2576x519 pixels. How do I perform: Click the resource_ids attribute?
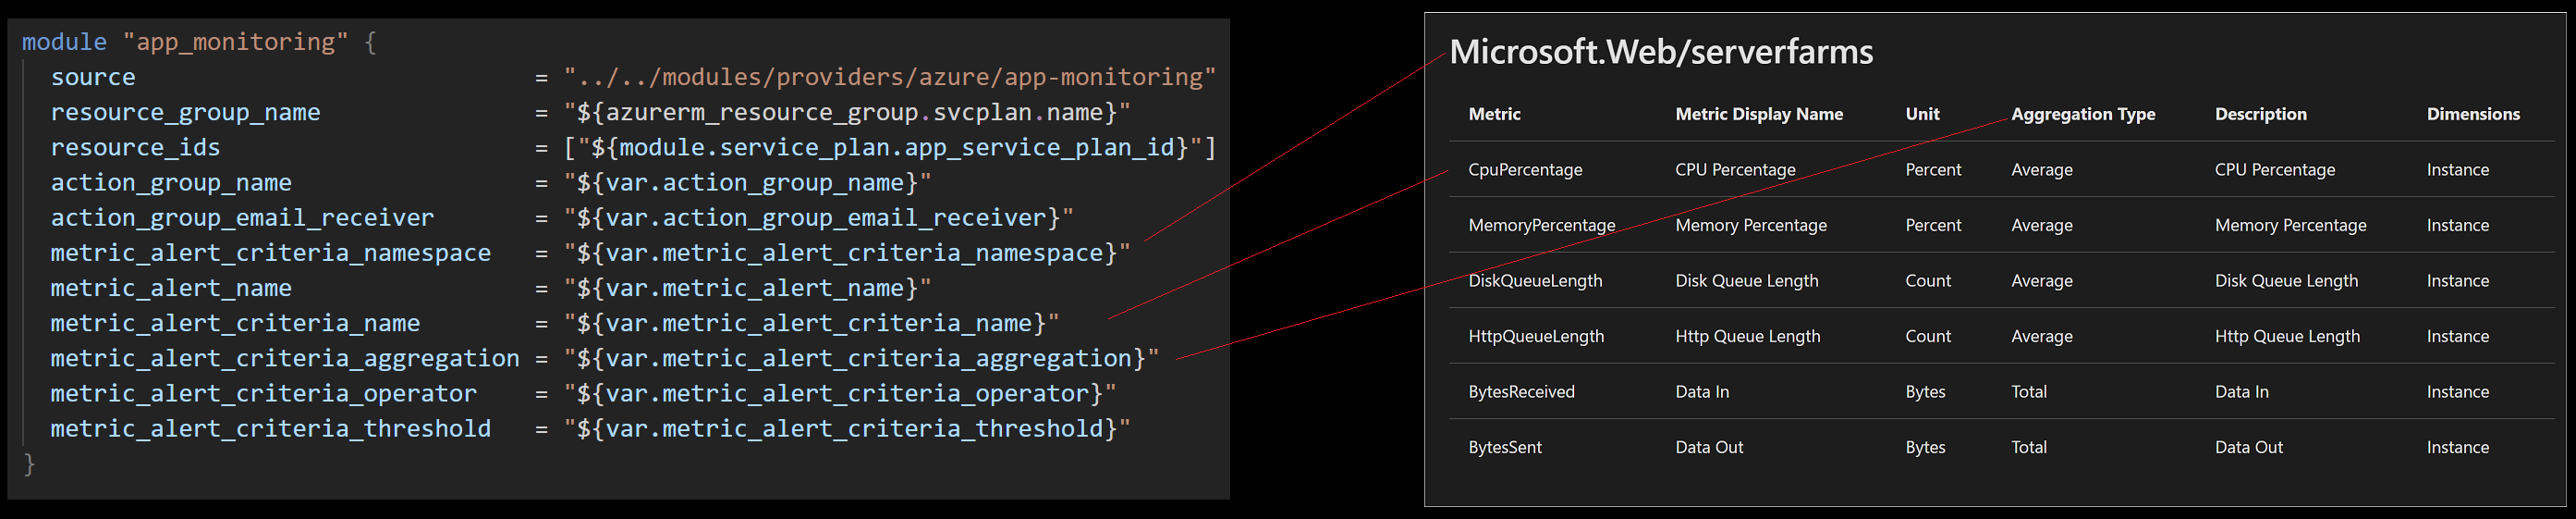[135, 147]
